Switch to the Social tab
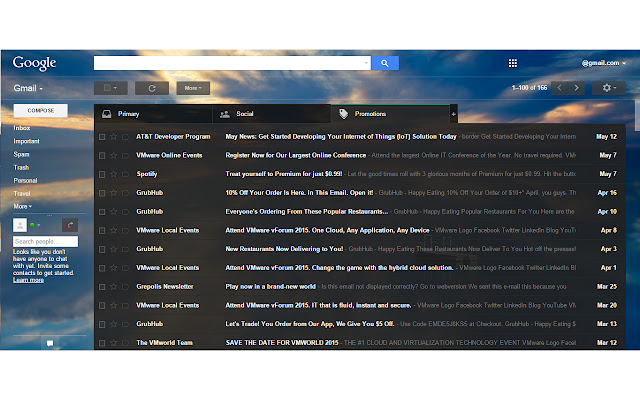Image resolution: width=640 pixels, height=400 pixels. click(271, 114)
